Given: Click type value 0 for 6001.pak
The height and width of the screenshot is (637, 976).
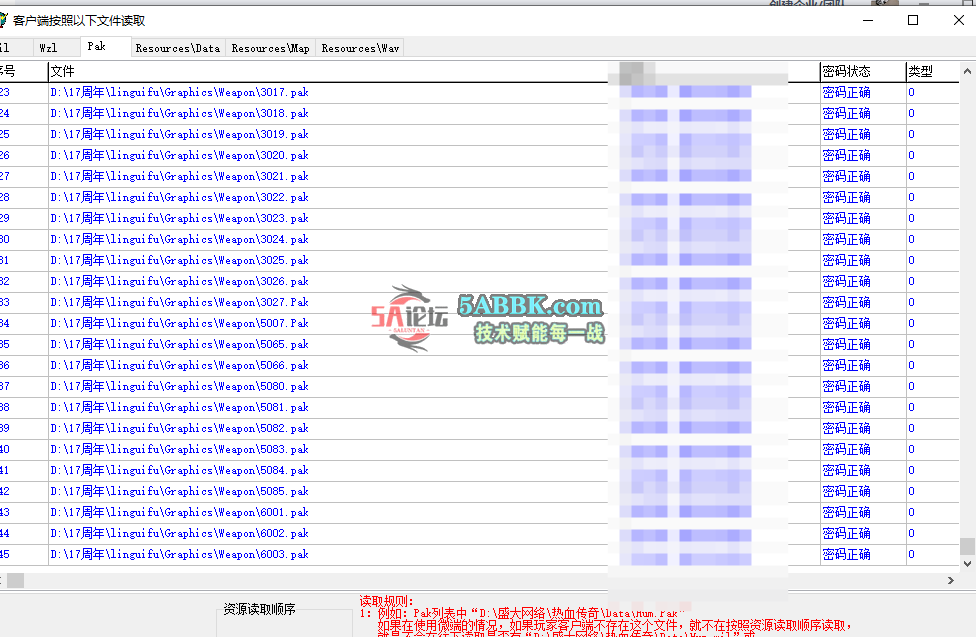Looking at the screenshot, I should 911,512.
